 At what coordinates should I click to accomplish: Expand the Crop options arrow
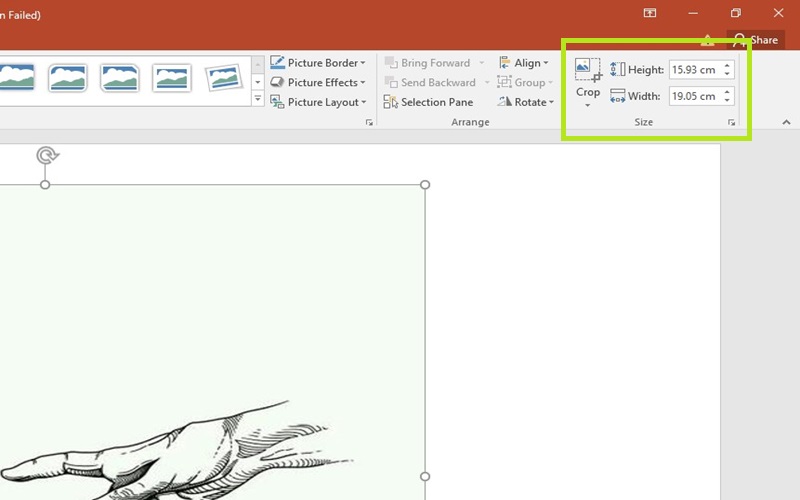click(588, 105)
